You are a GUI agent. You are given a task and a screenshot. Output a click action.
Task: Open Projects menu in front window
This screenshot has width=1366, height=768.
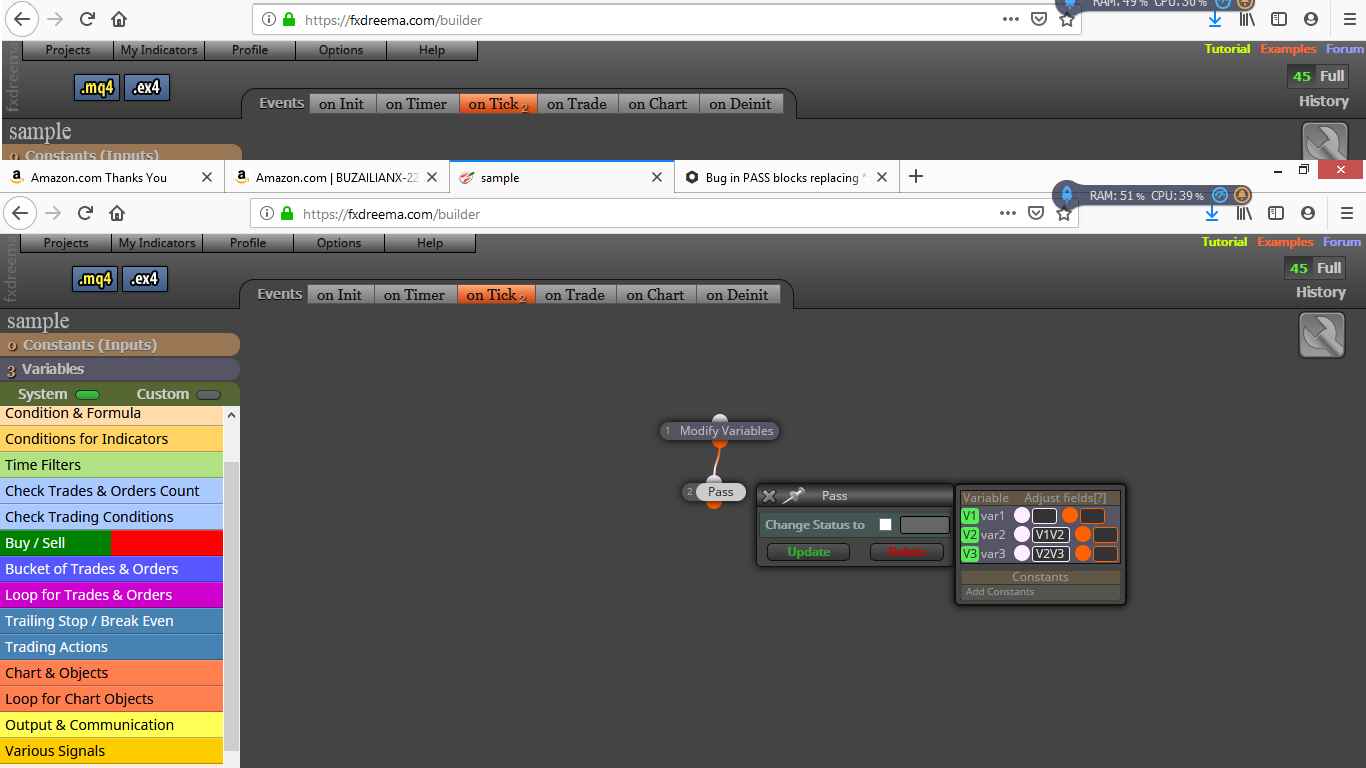click(66, 243)
